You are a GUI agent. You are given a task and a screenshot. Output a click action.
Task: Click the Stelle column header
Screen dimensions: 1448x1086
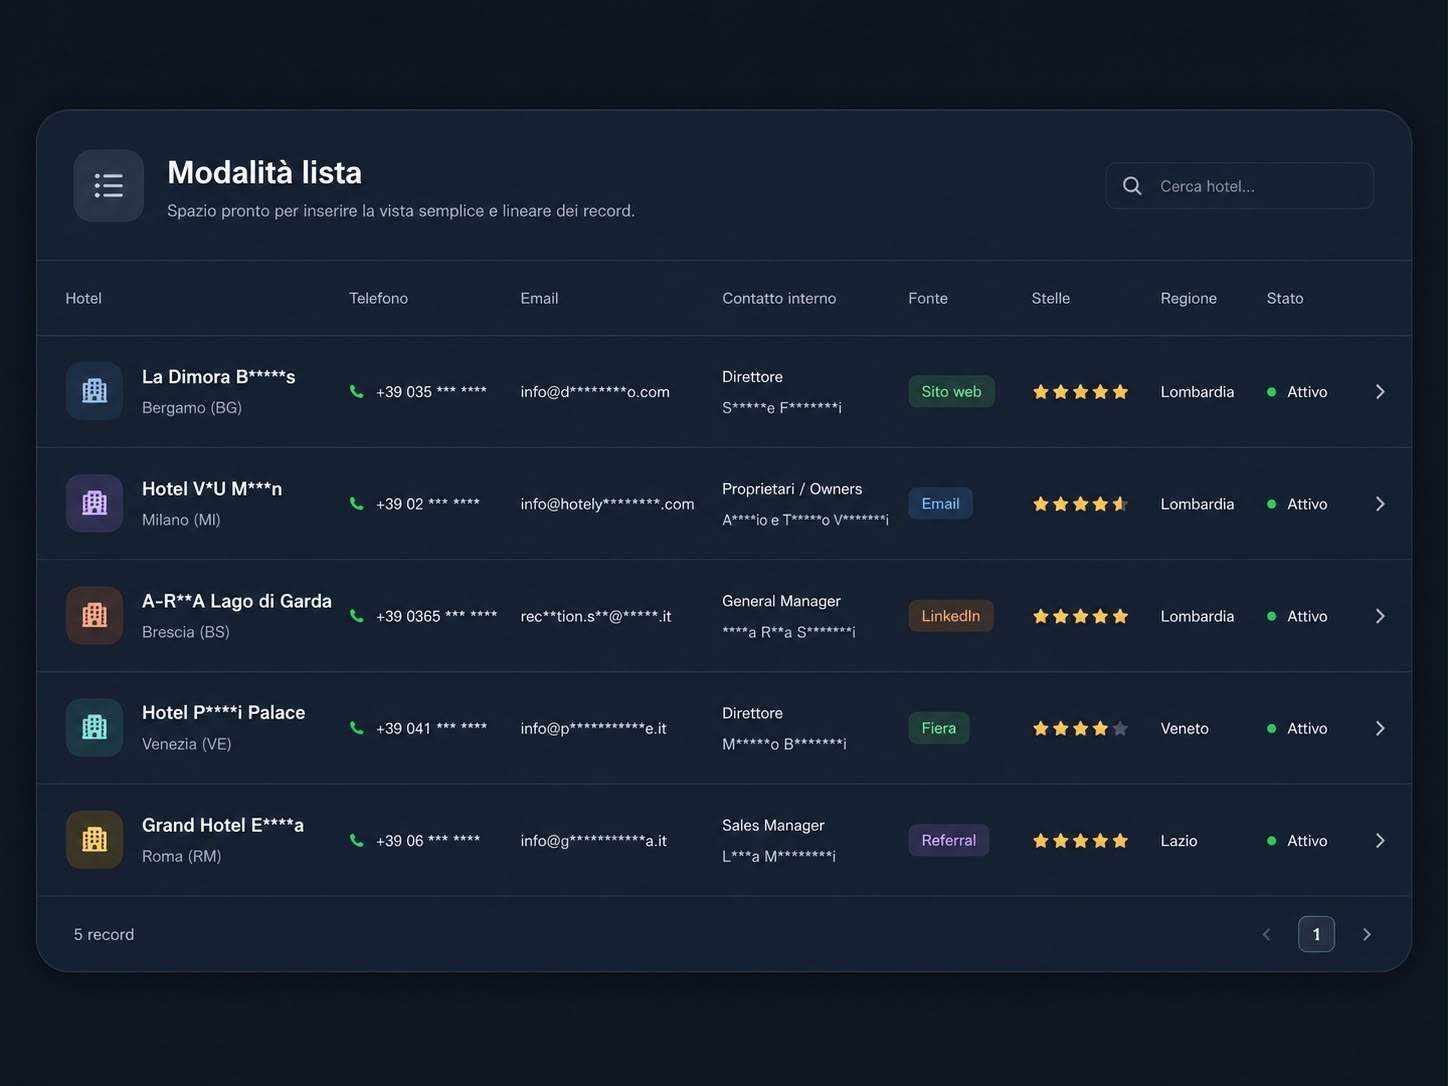point(1051,298)
